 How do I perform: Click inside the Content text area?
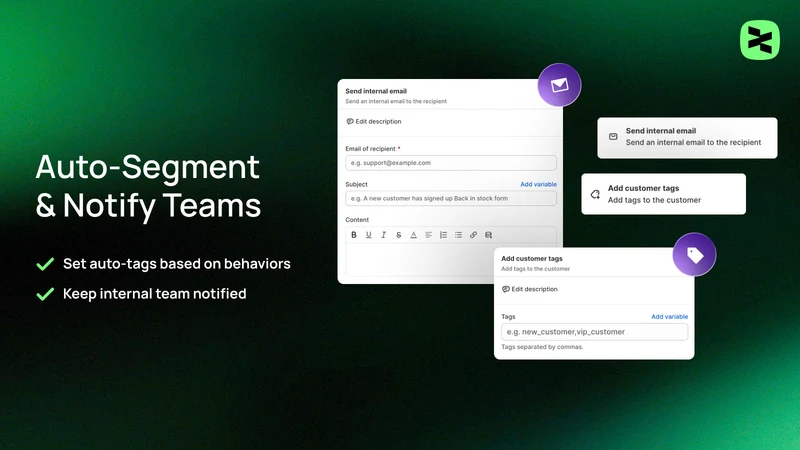pos(419,259)
